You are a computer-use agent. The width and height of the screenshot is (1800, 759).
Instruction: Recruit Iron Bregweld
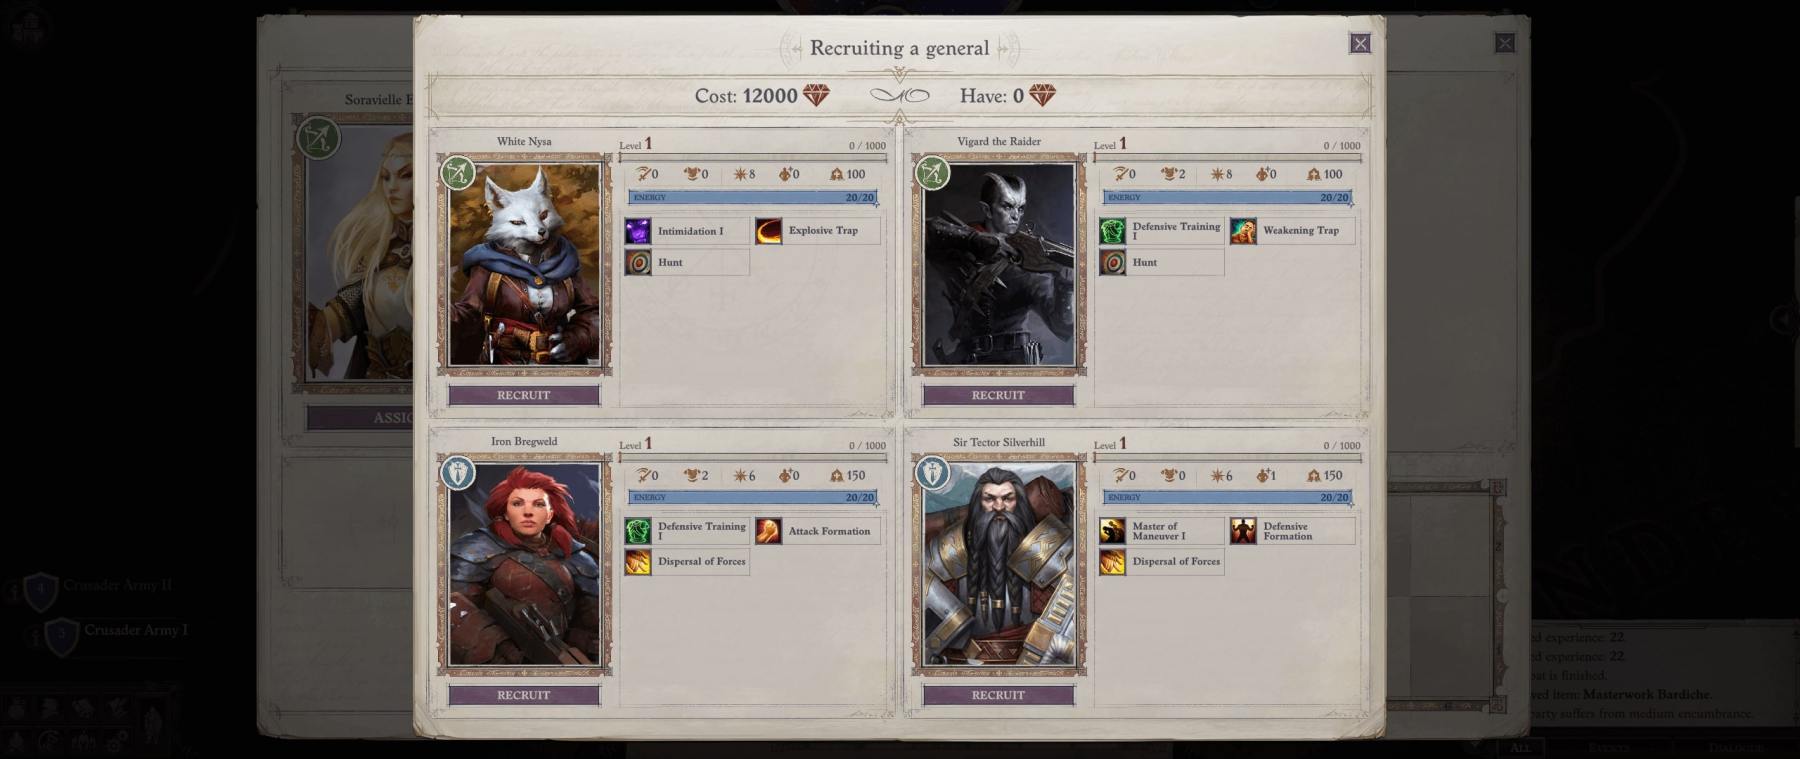click(x=524, y=695)
